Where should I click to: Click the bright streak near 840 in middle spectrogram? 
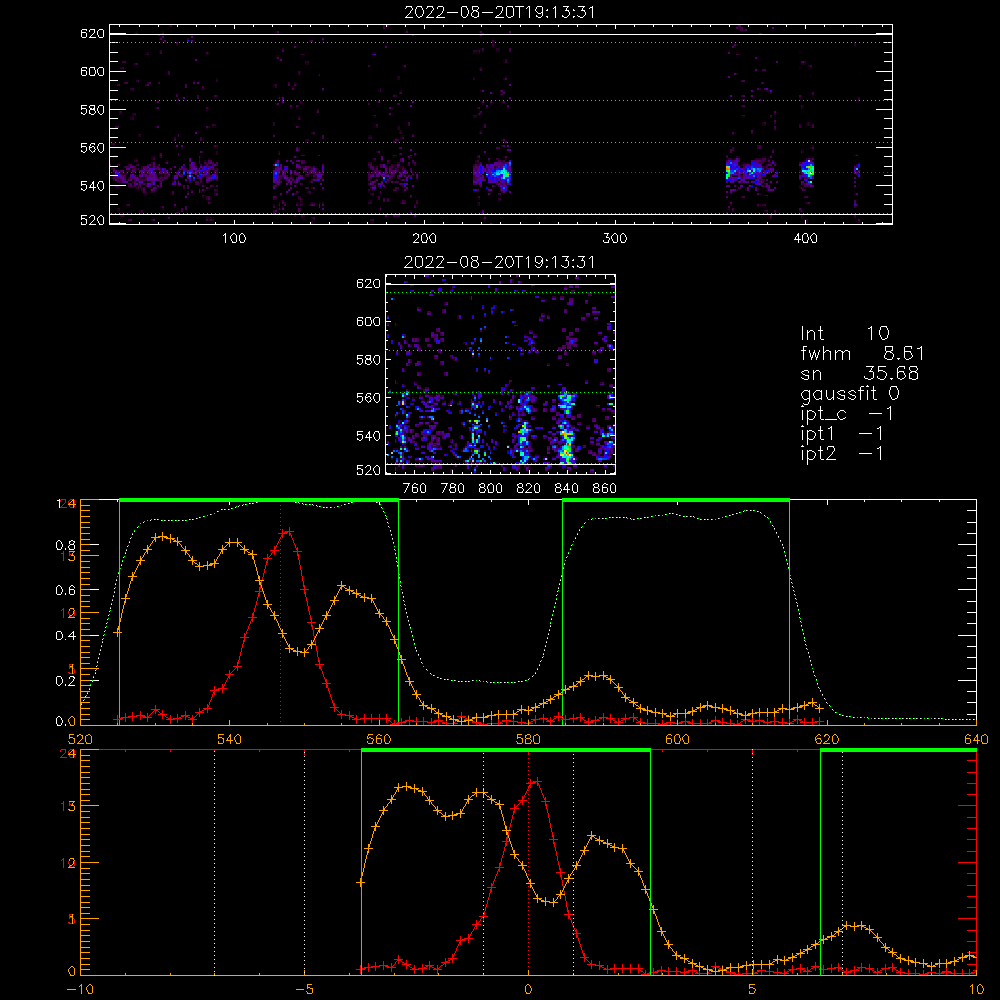(566, 427)
